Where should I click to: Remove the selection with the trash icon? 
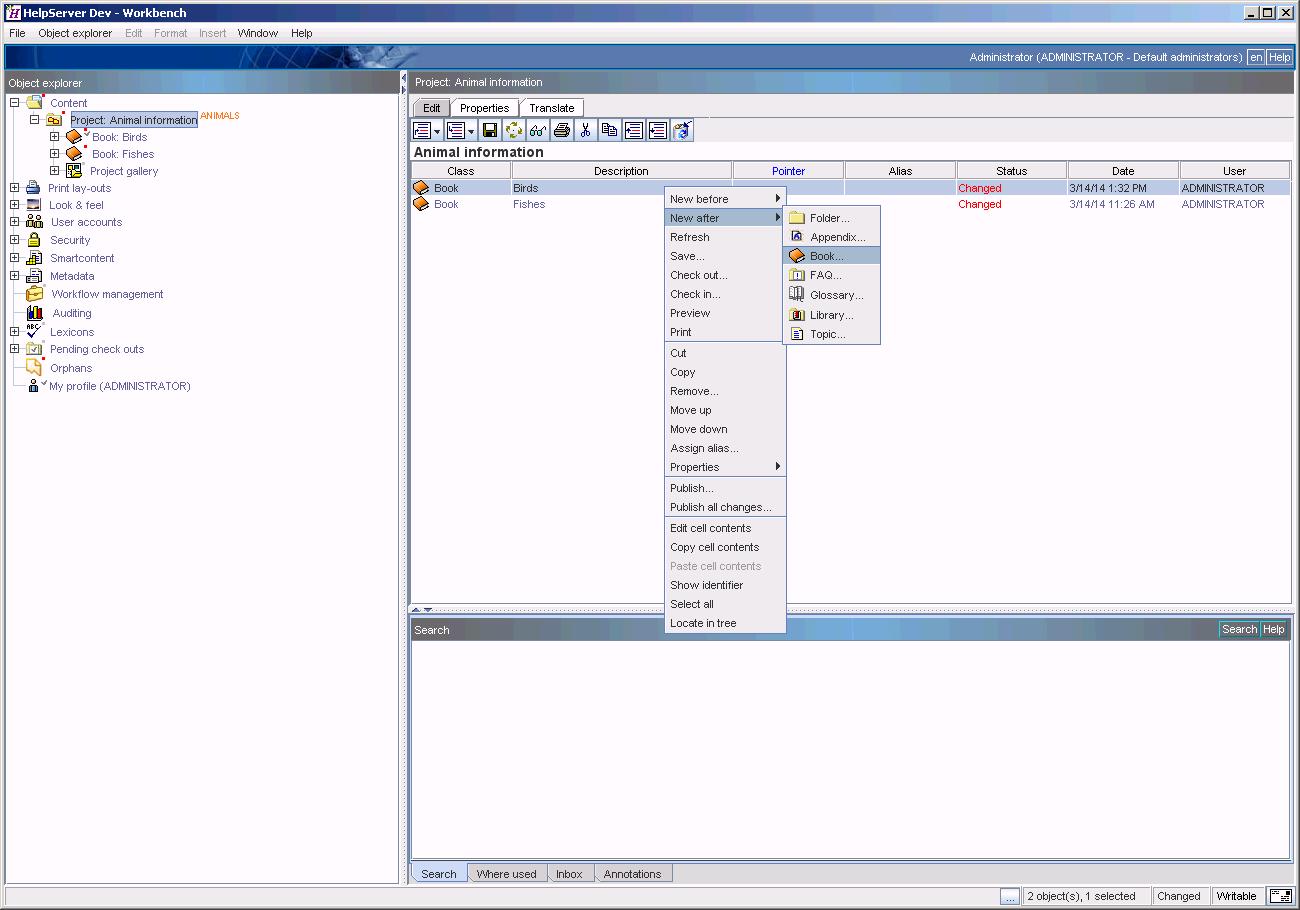pos(682,130)
